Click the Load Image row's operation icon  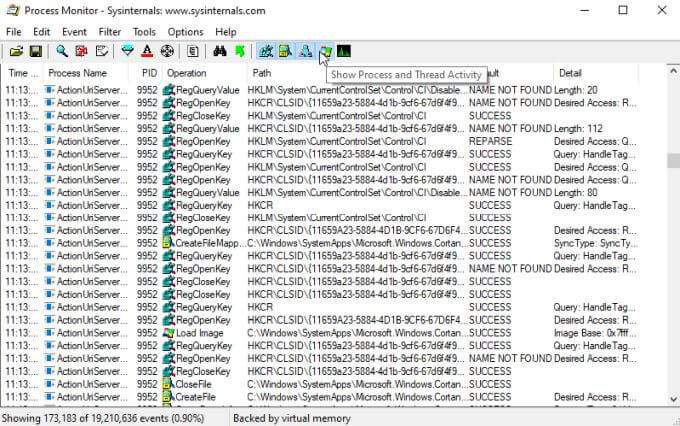(168, 333)
